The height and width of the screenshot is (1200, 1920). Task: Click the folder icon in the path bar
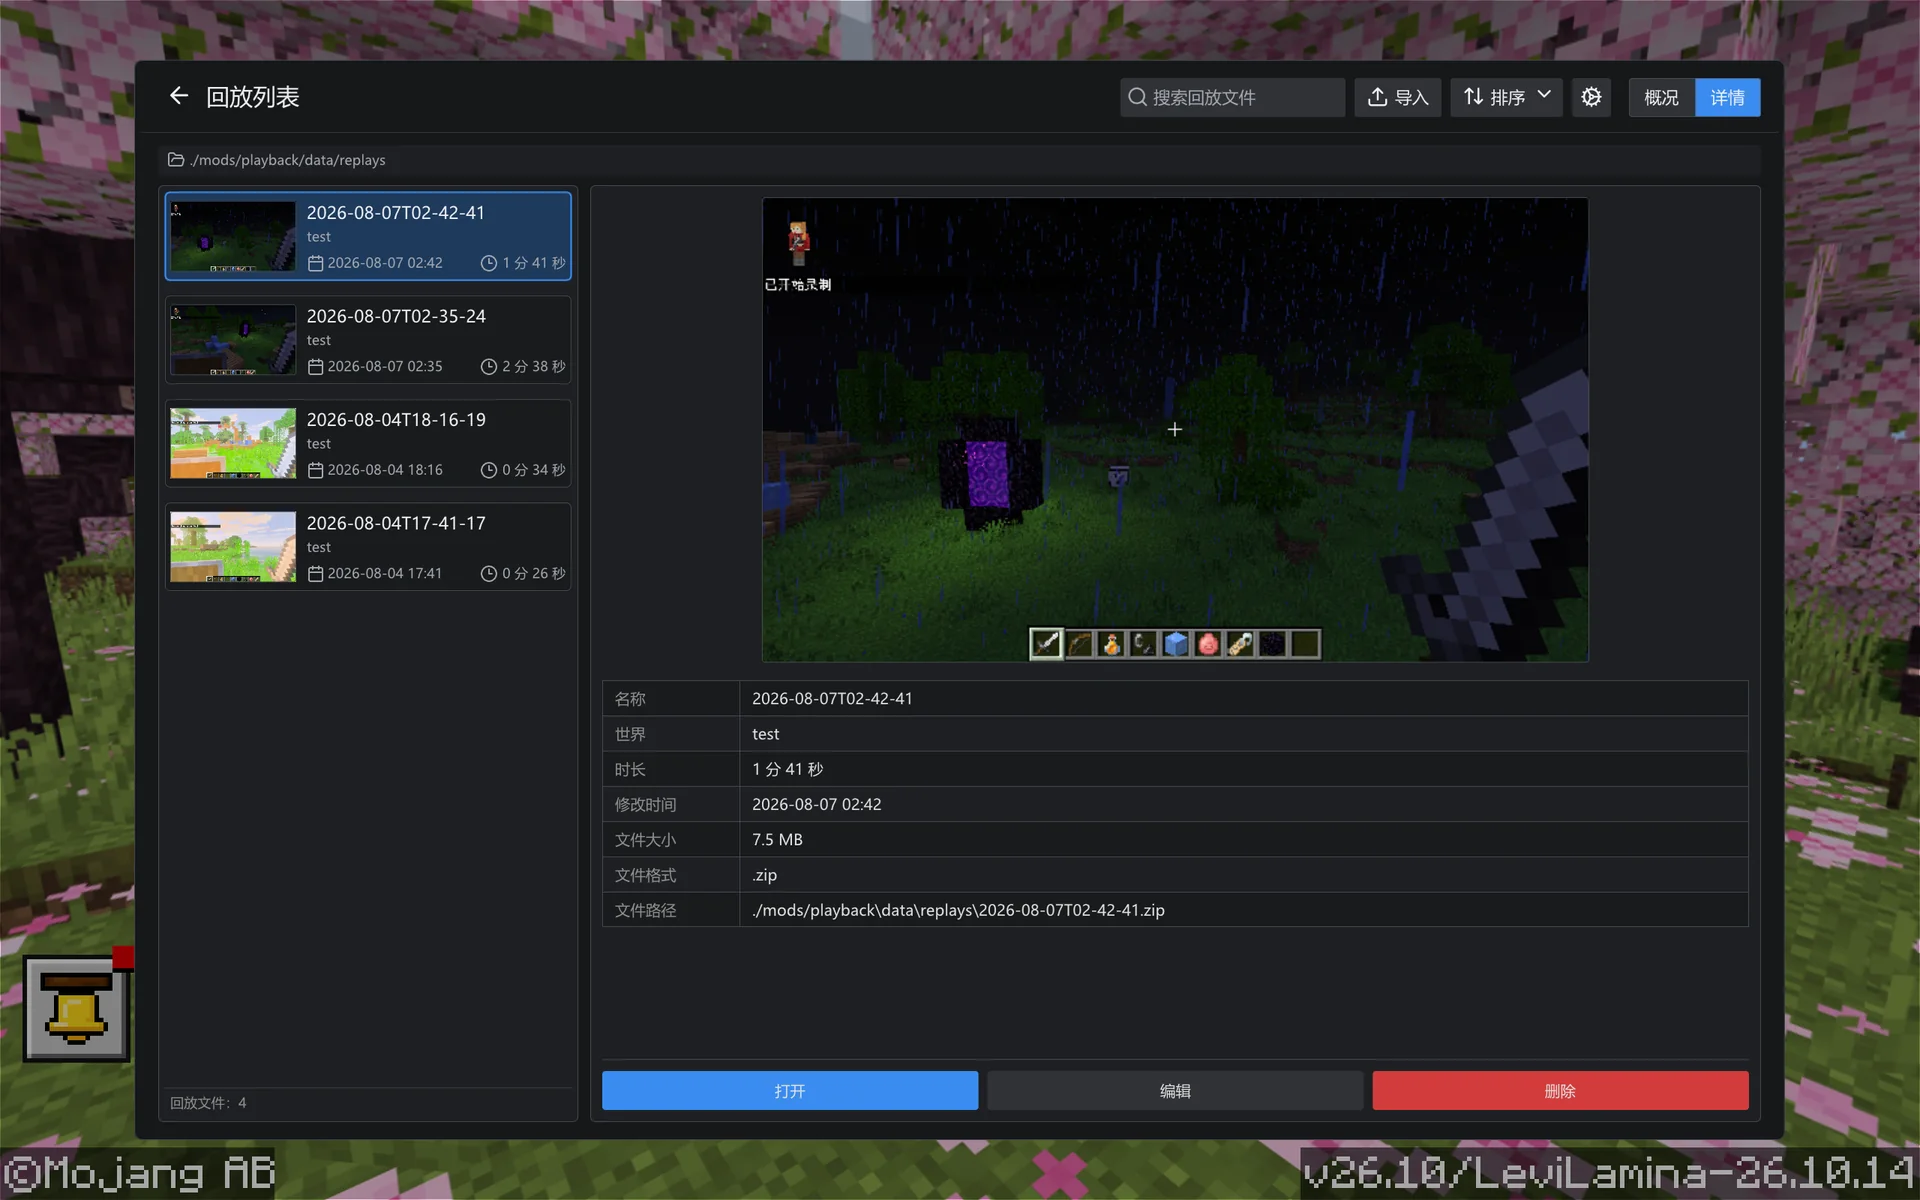point(176,160)
